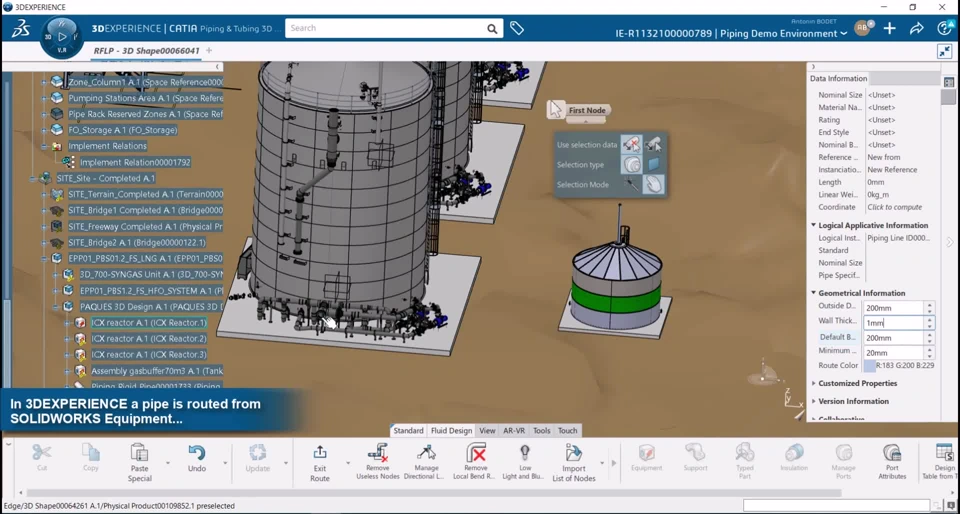The image size is (960, 514).
Task: Click the Copy tool icon
Action: tap(91, 452)
